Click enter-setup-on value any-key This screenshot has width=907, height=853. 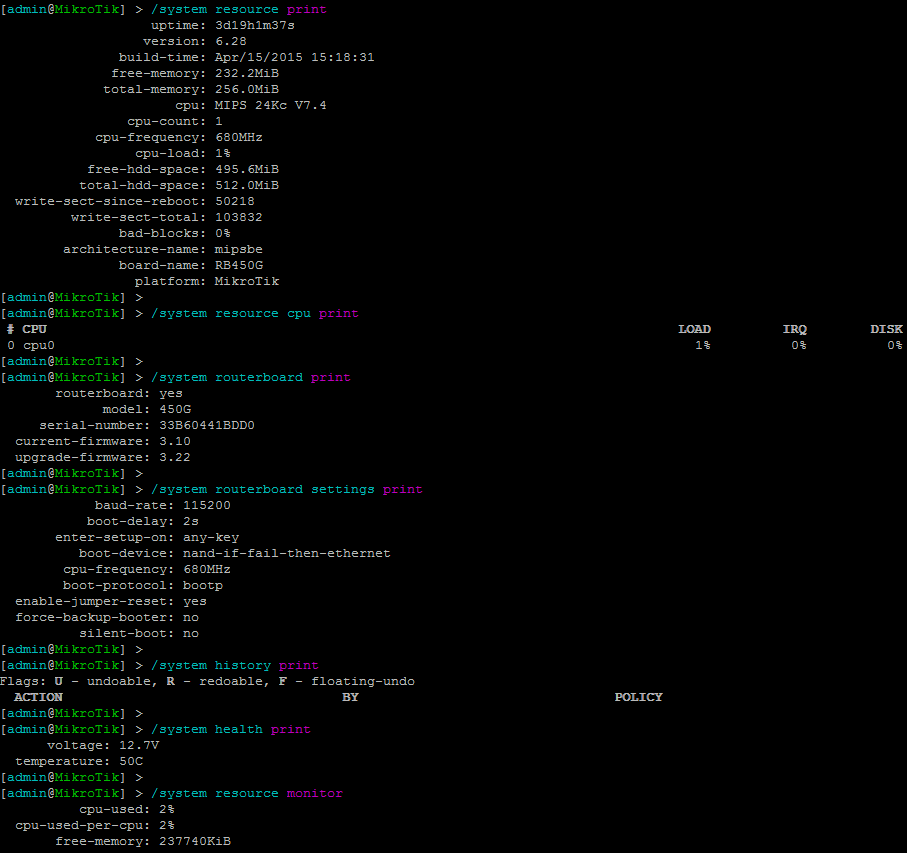(211, 537)
